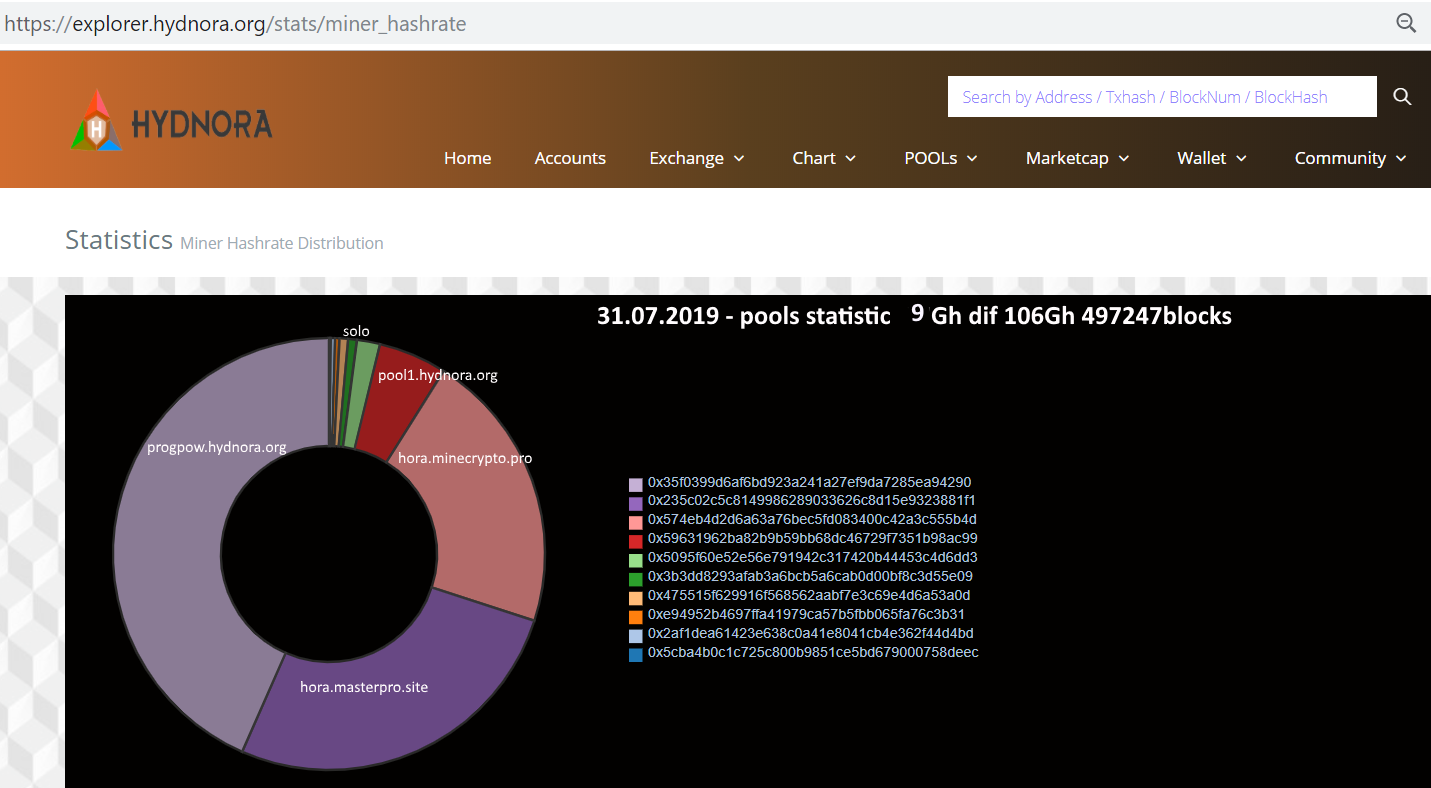The image size is (1431, 788).
Task: Click legend address starting 0x5cba4b0c1c725c80
Action: [813, 652]
